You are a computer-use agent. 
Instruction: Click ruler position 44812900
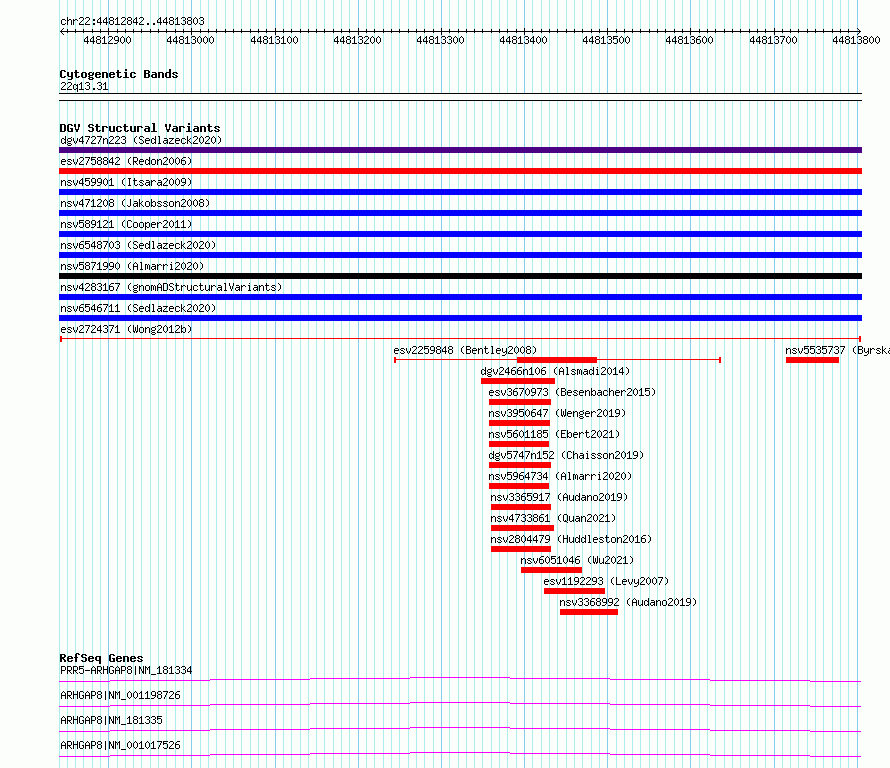pos(107,40)
